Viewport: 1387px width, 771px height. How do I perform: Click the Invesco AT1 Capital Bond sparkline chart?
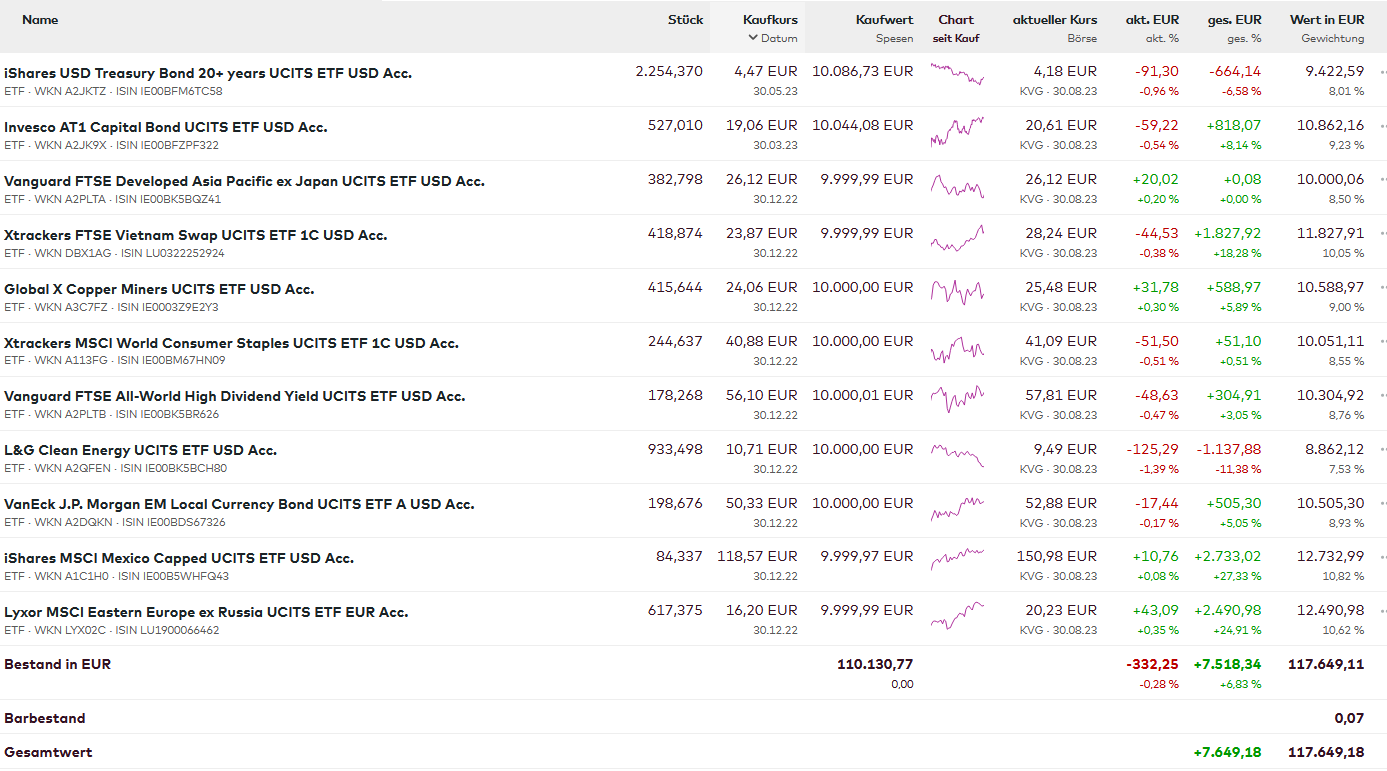tap(957, 133)
